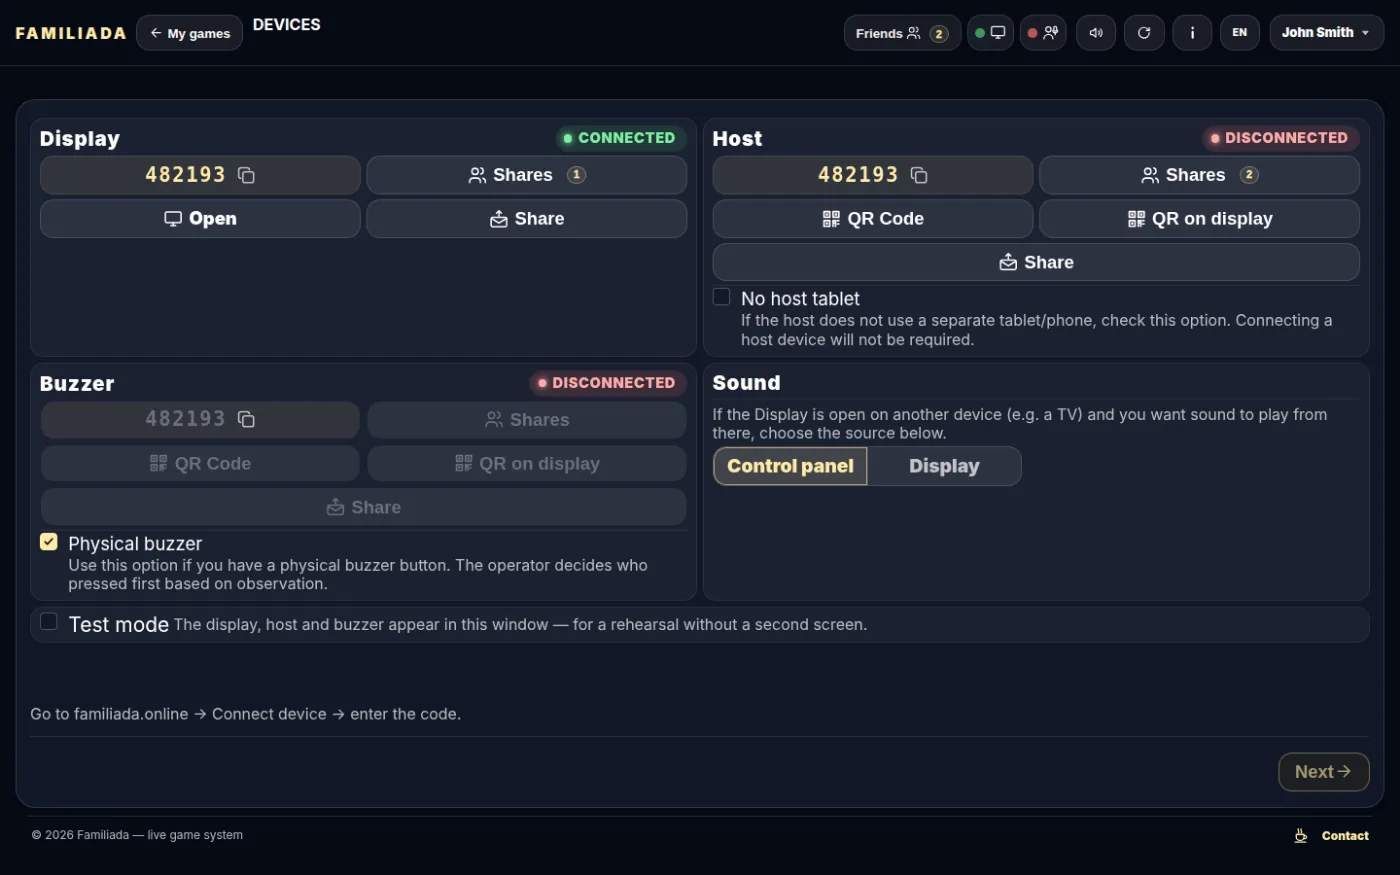Click the coffee cup icon beside Contact
The image size is (1400, 875).
(1301, 836)
